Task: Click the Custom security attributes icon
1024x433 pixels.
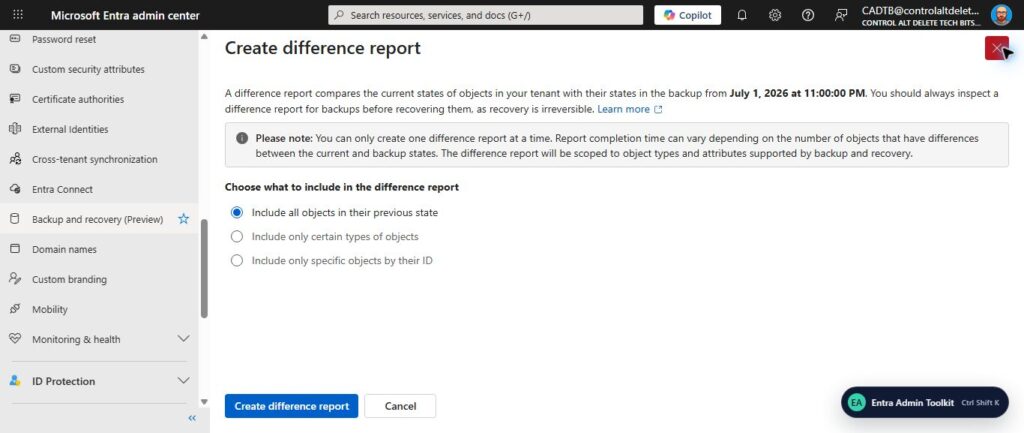Action: 15,69
